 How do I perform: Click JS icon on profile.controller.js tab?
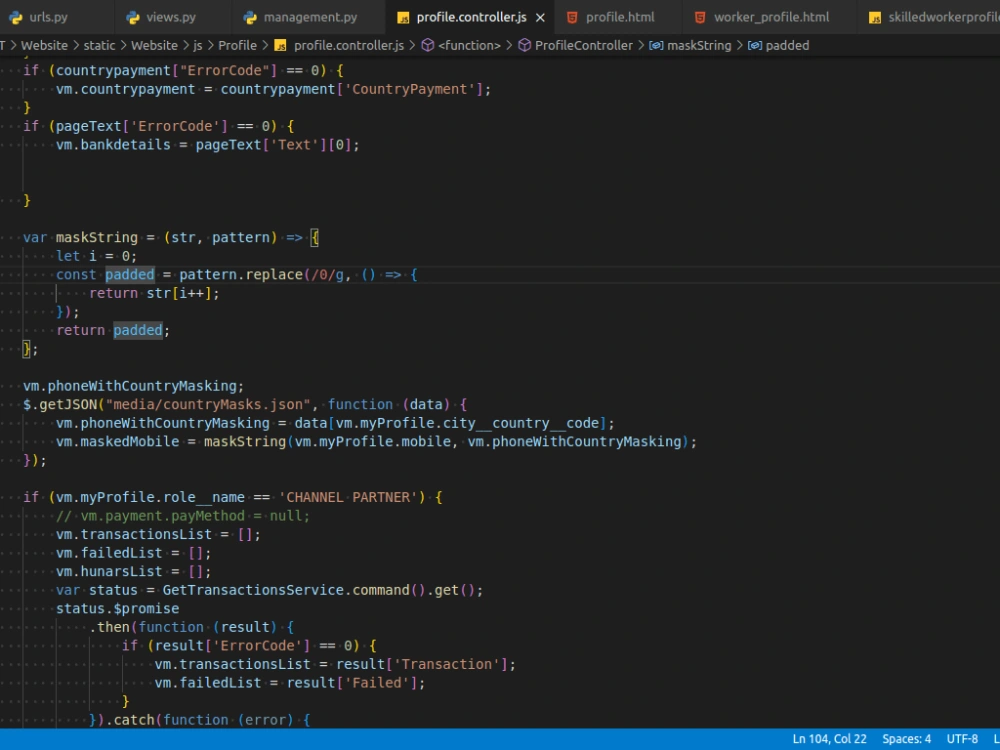coord(403,18)
